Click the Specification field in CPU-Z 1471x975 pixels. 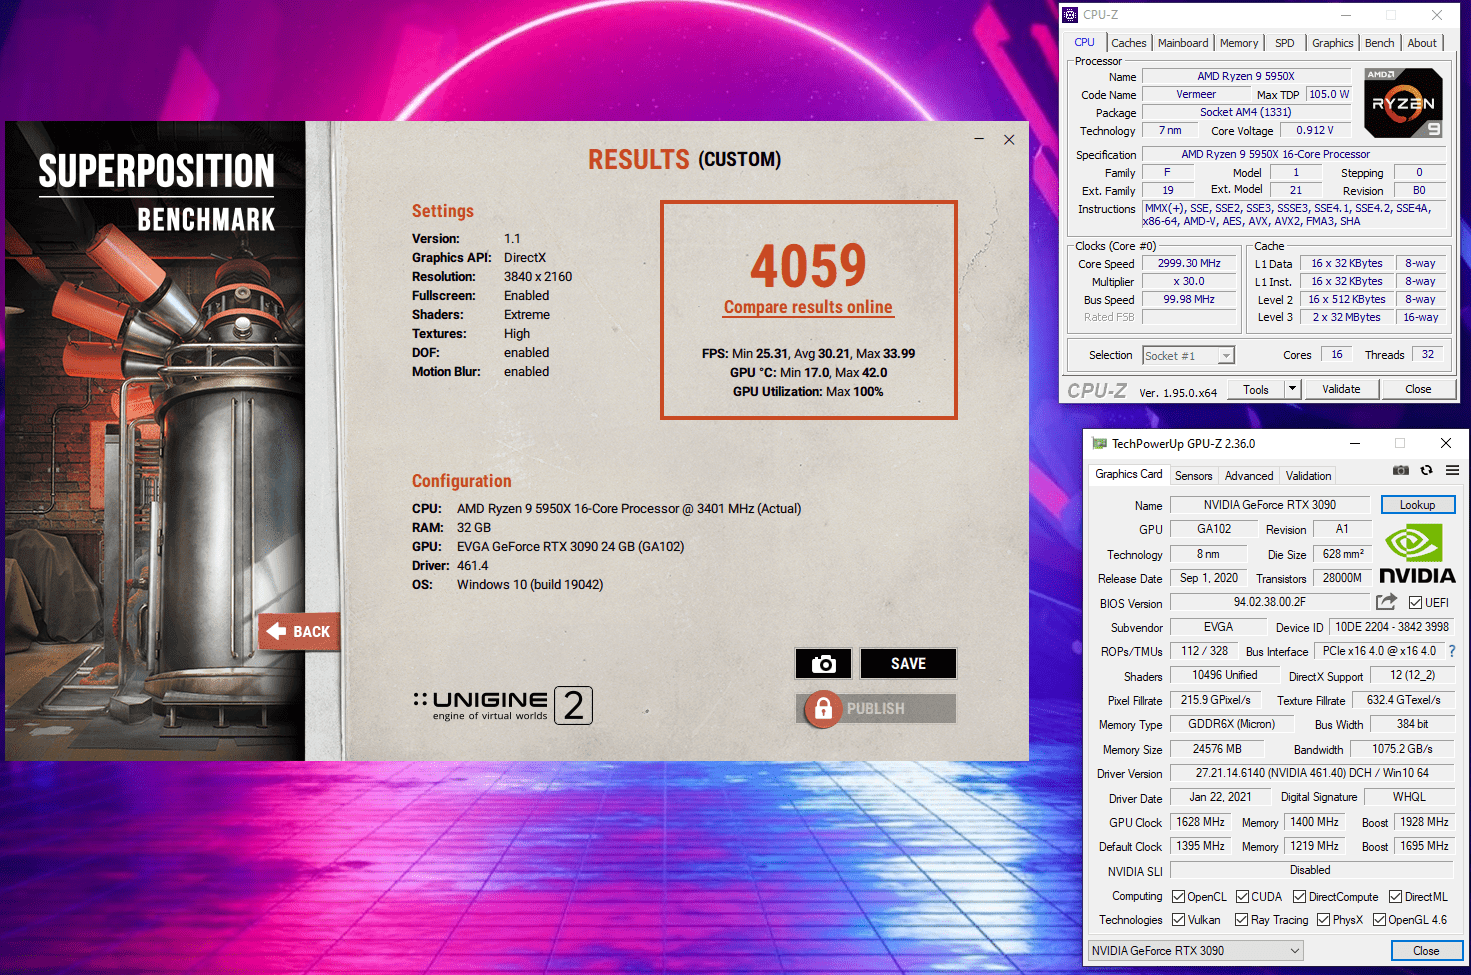point(1294,155)
